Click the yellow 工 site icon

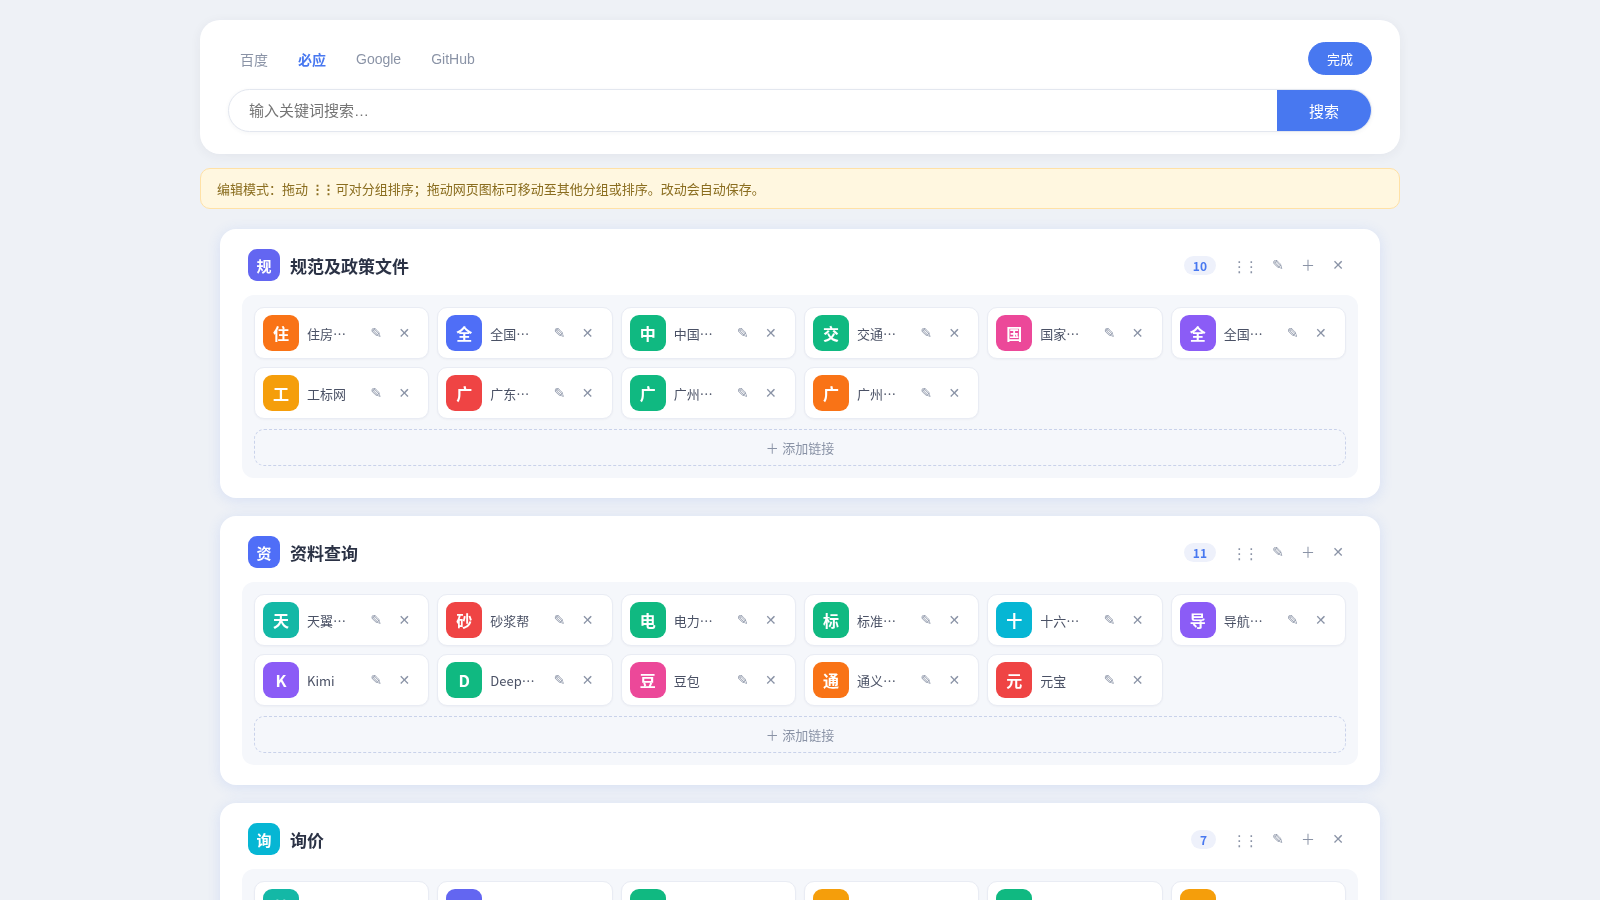pos(281,393)
